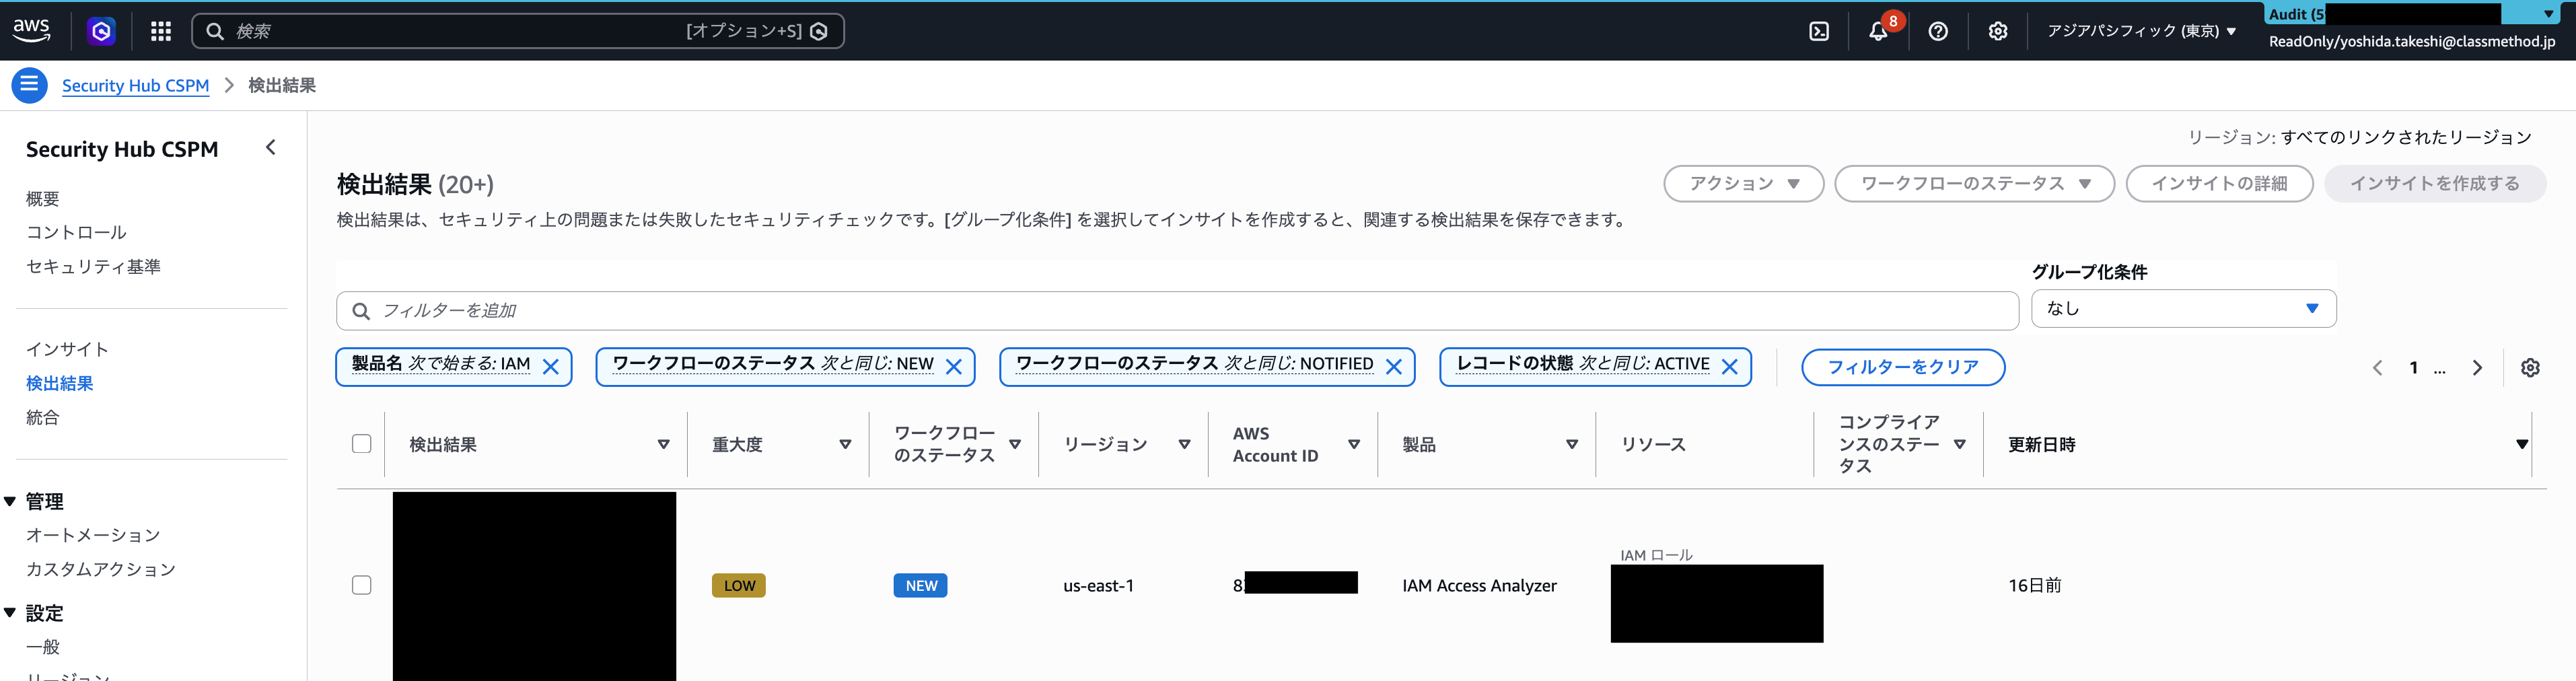Viewport: 2576px width, 681px height.
Task: Open 概要 in the side navigation
Action: click(43, 199)
